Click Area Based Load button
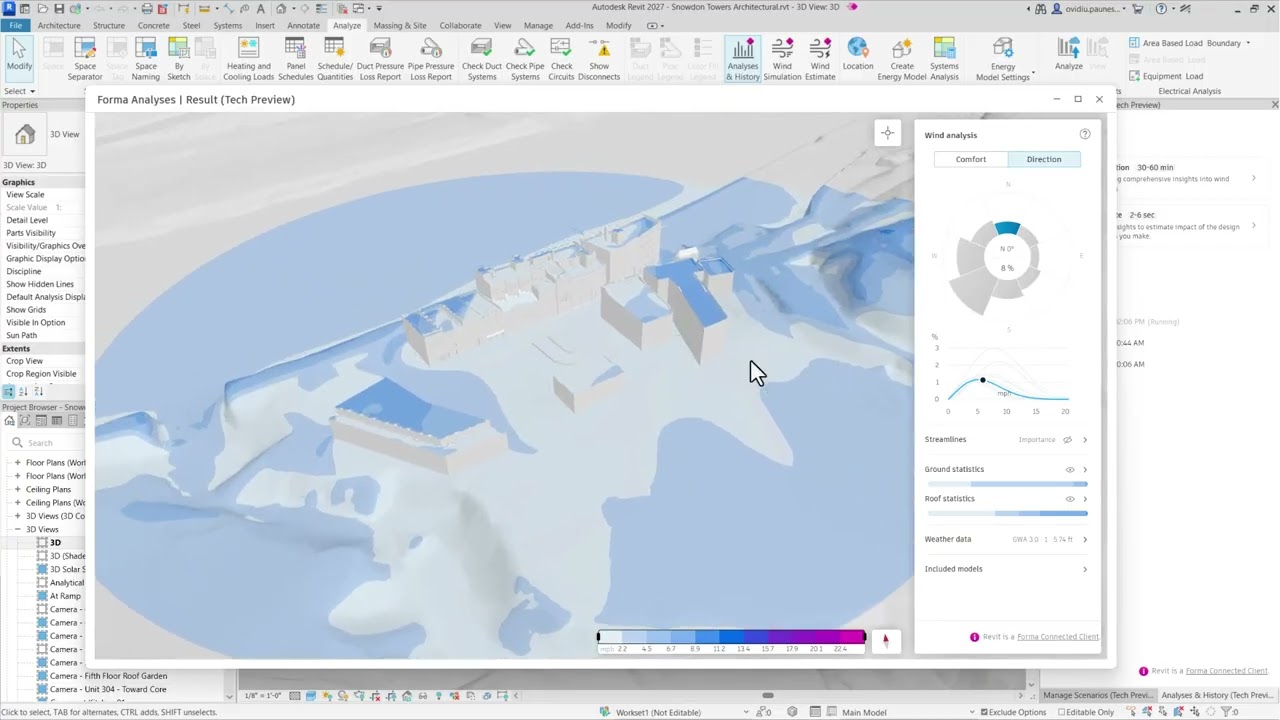The width and height of the screenshot is (1280, 720). [1166, 59]
